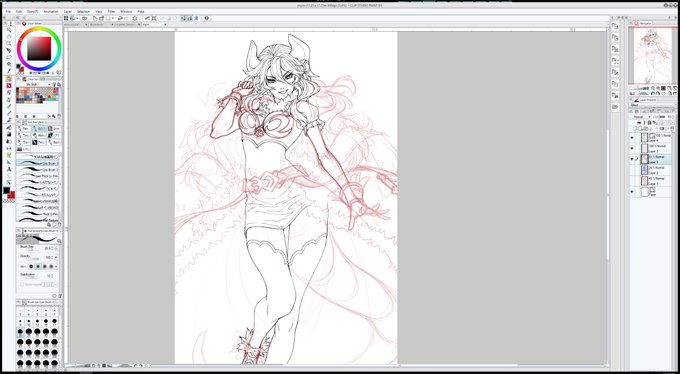The image size is (680, 374).
Task: Click the Navigator canvas preview thumbnail
Action: tap(653, 56)
